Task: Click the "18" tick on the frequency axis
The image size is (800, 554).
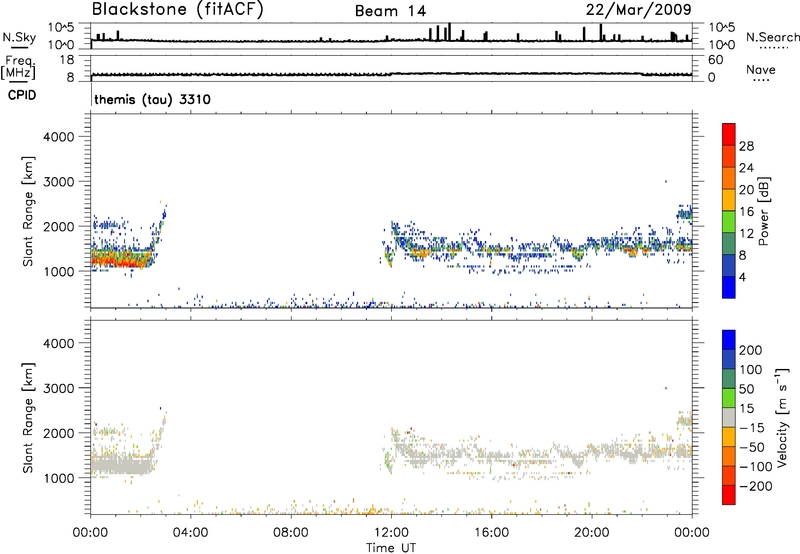Action: (67, 60)
